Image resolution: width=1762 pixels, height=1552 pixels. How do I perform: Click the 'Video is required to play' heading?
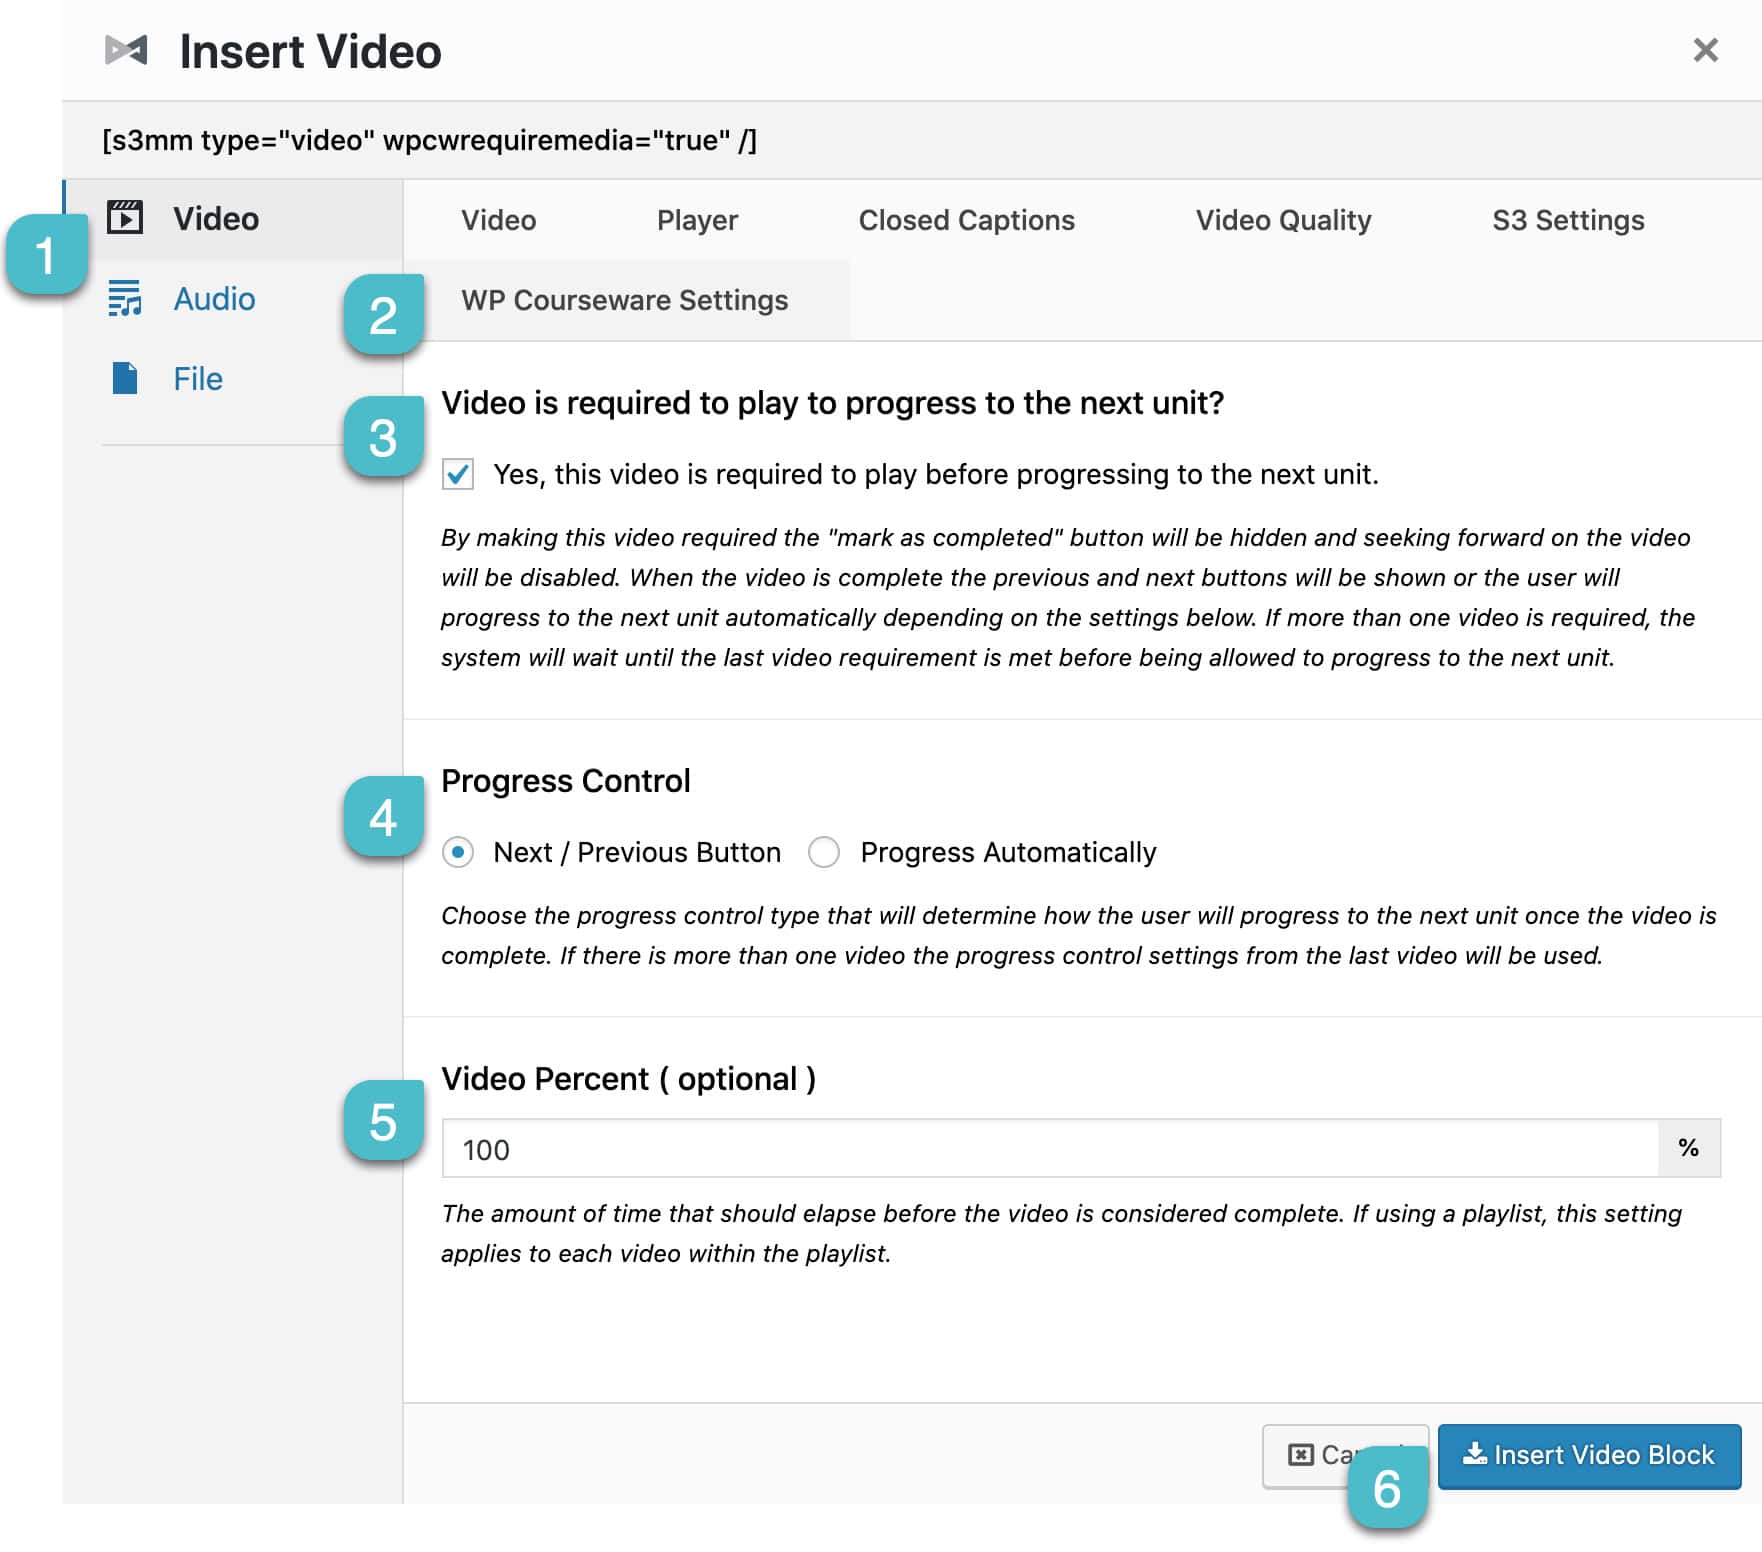click(x=833, y=402)
